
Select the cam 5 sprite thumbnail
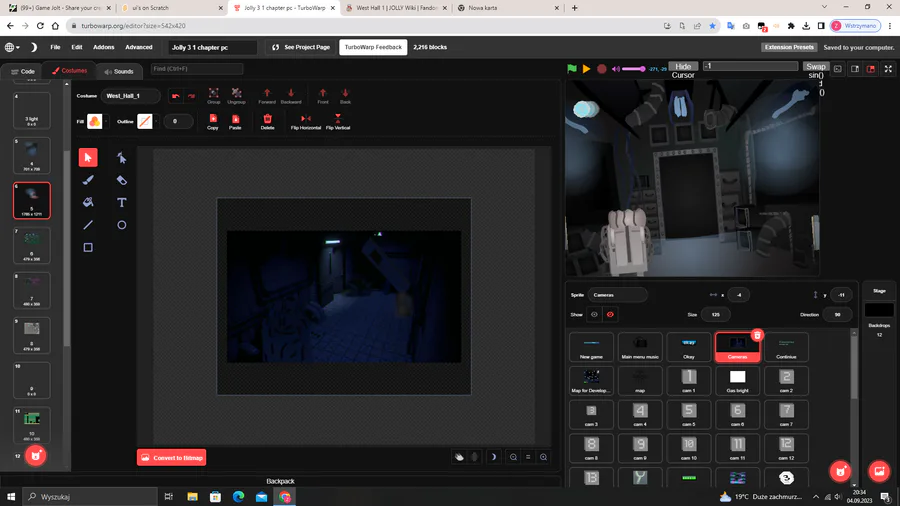click(689, 414)
